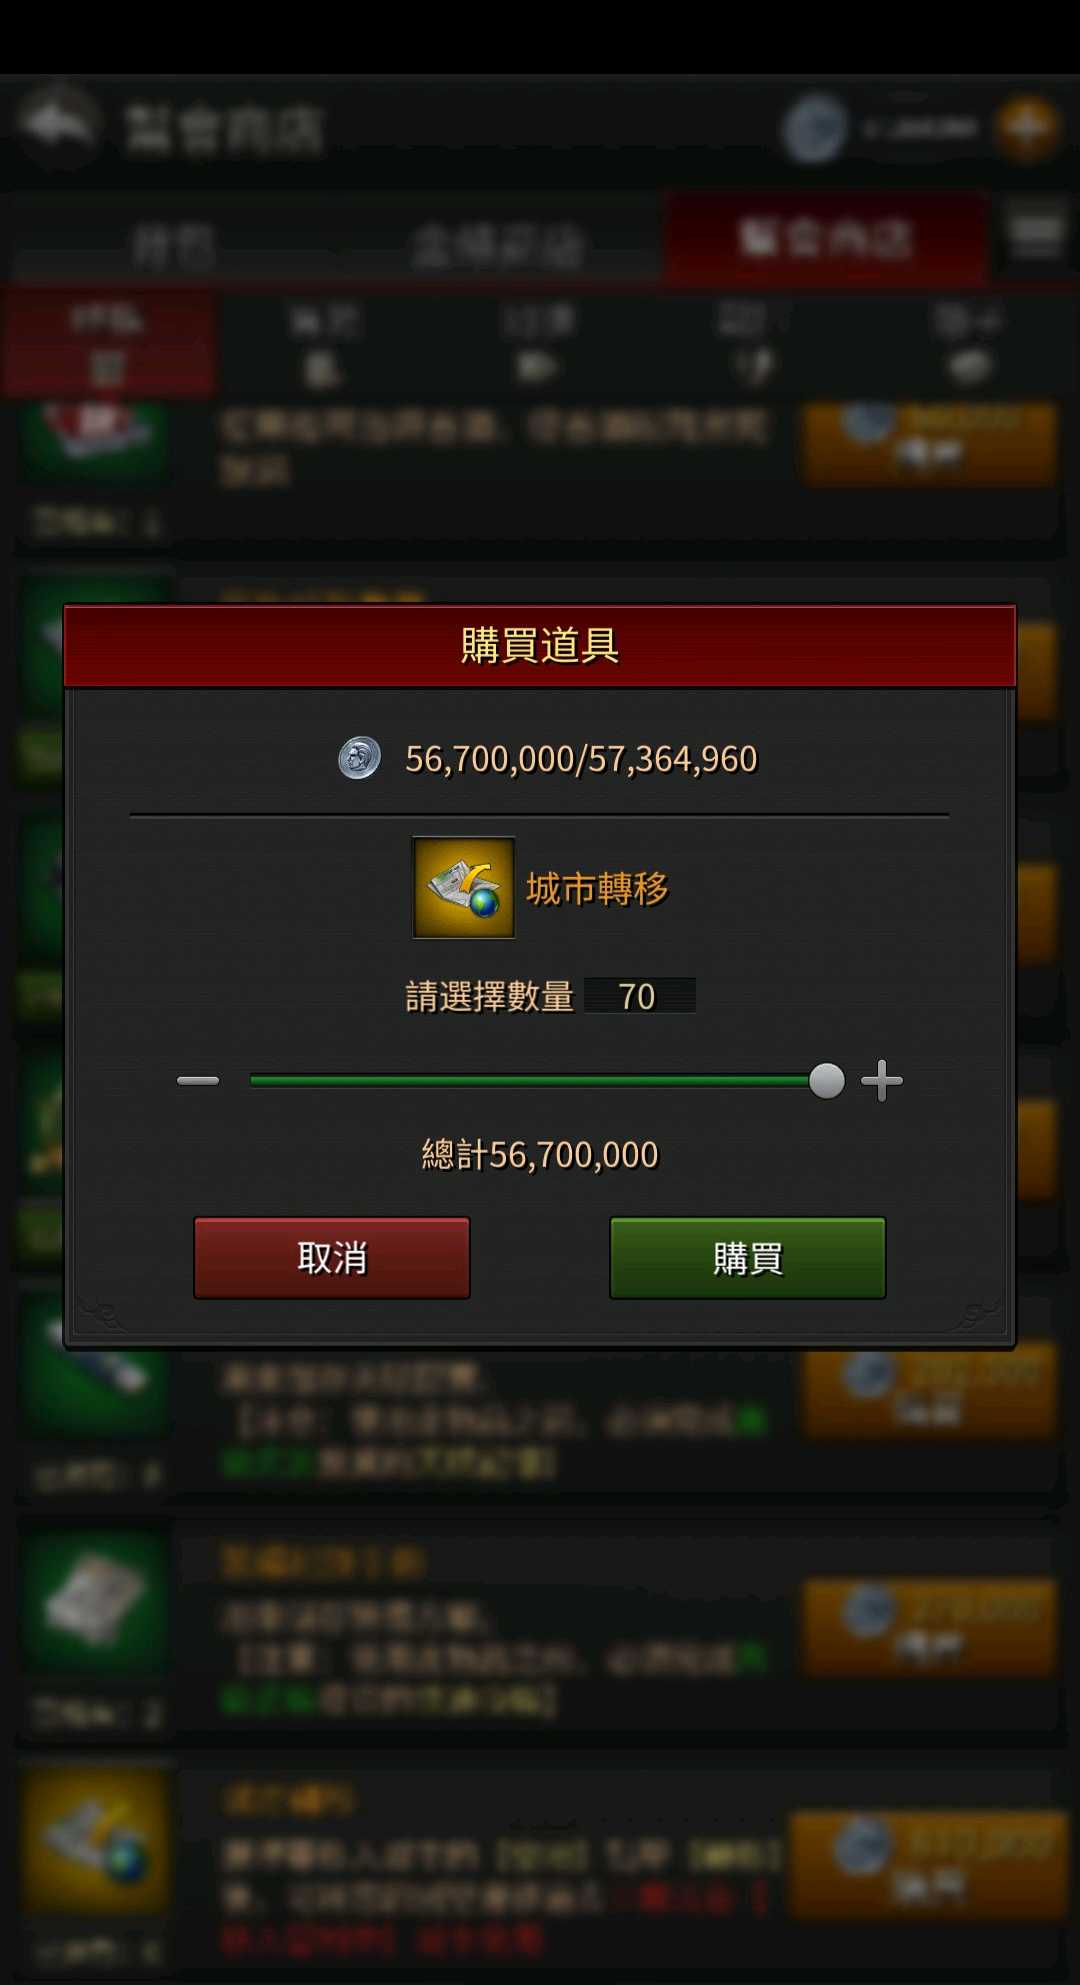Tap the blurred yellow city-transfer item thumbnail
The image size is (1080, 1985).
click(95, 1841)
